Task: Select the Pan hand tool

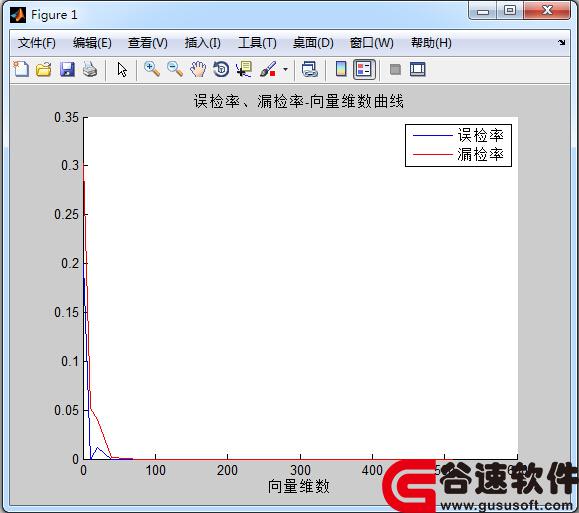Action: pos(198,69)
